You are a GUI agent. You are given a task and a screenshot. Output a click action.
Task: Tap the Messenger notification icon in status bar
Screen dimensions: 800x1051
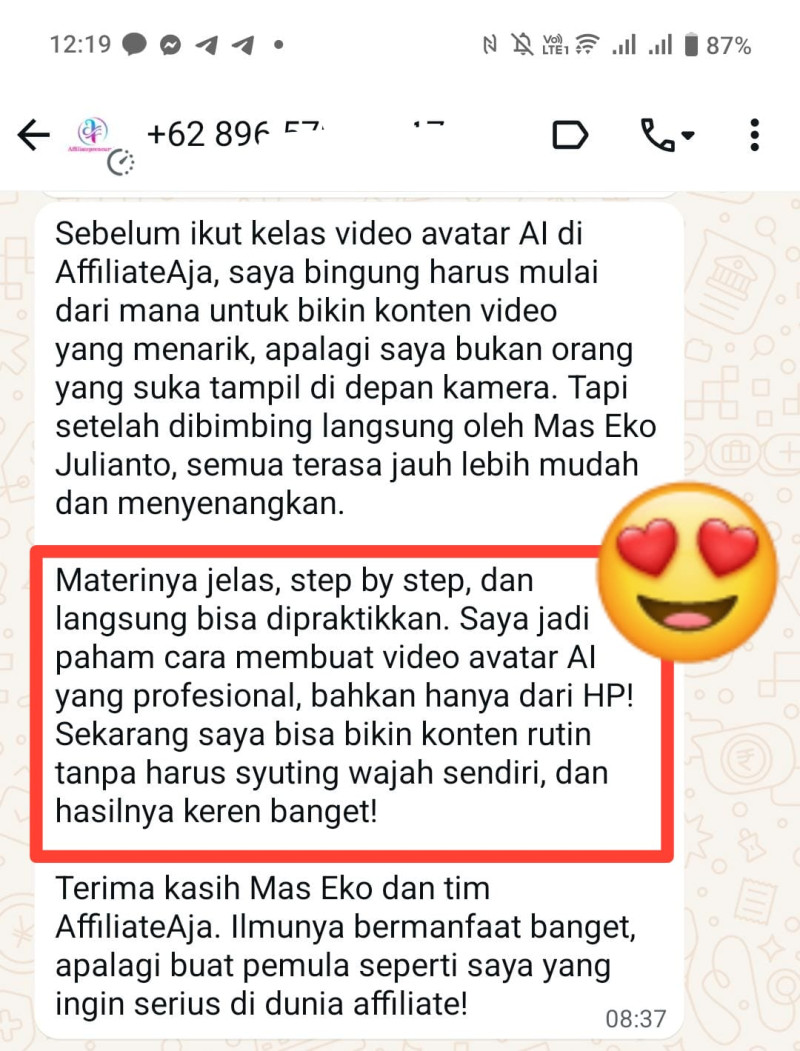(170, 45)
